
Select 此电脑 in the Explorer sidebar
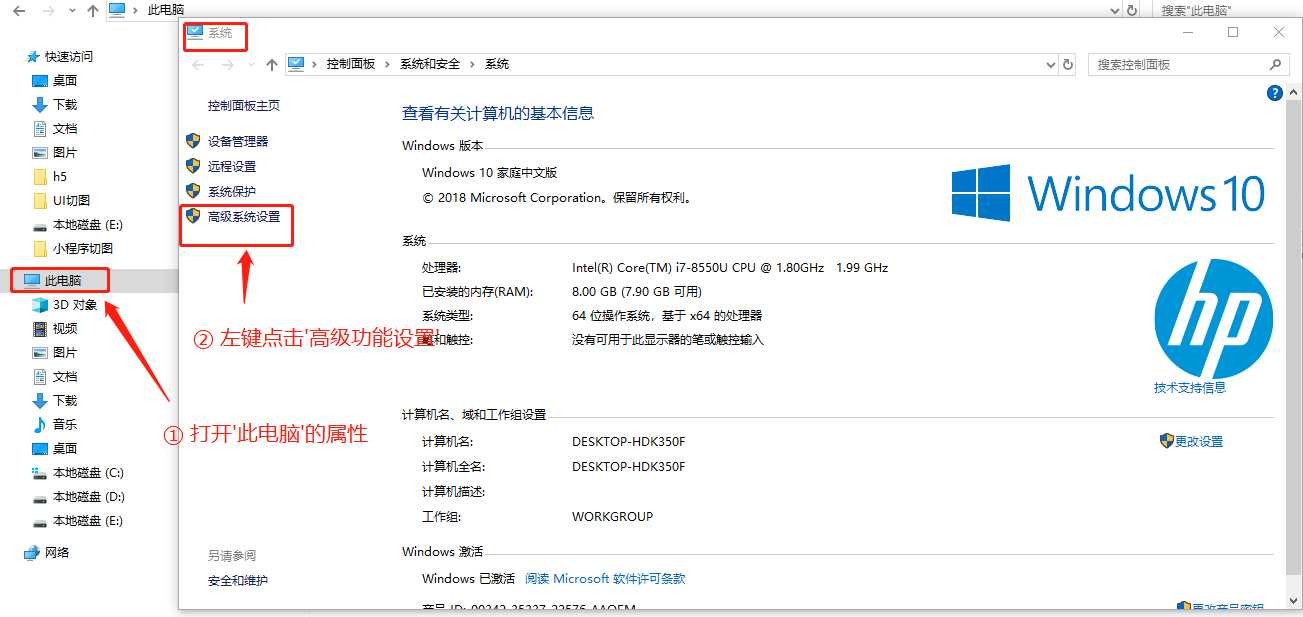point(54,281)
